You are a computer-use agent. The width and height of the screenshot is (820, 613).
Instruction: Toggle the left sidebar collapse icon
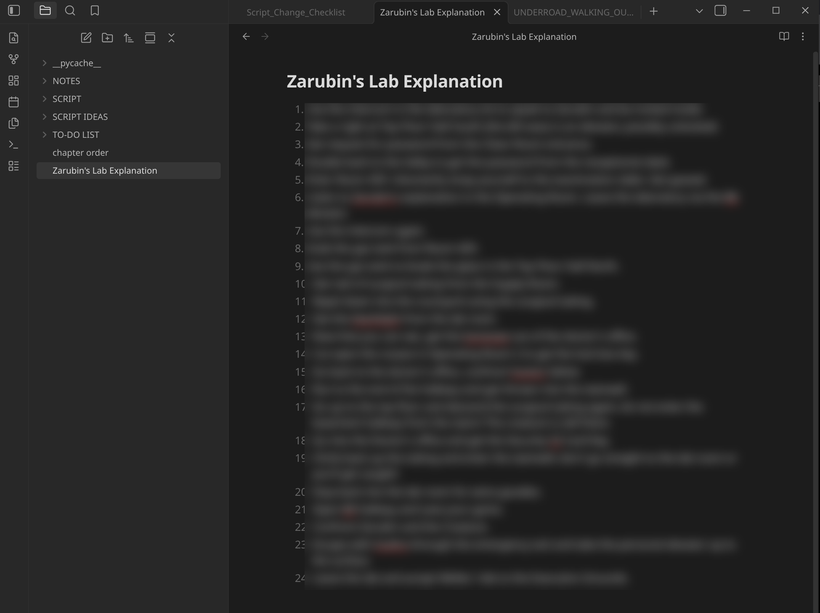click(x=14, y=10)
